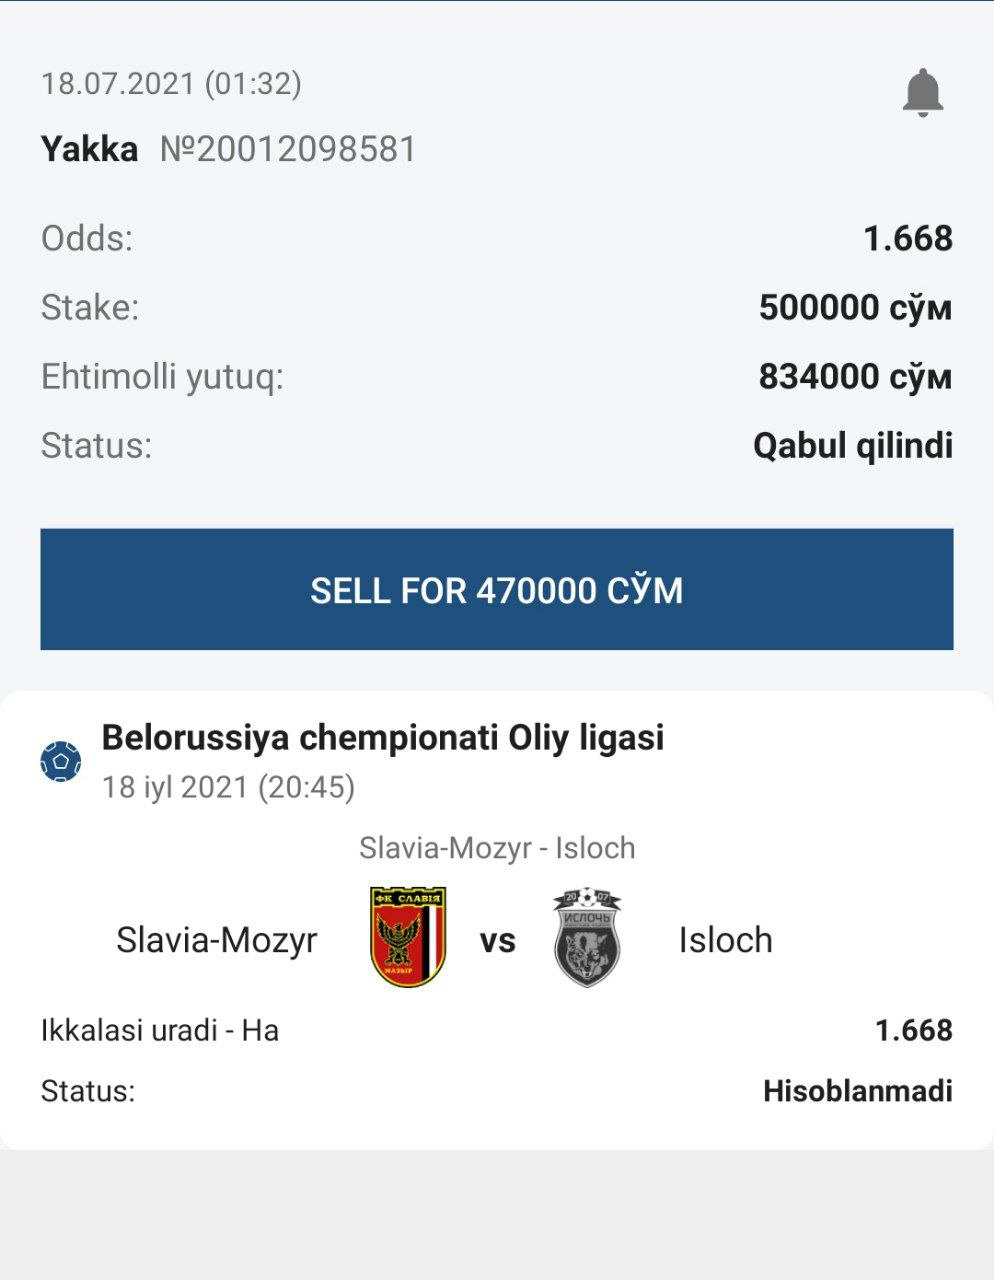Click the Yakka bet type label
The image size is (994, 1280).
coord(89,149)
